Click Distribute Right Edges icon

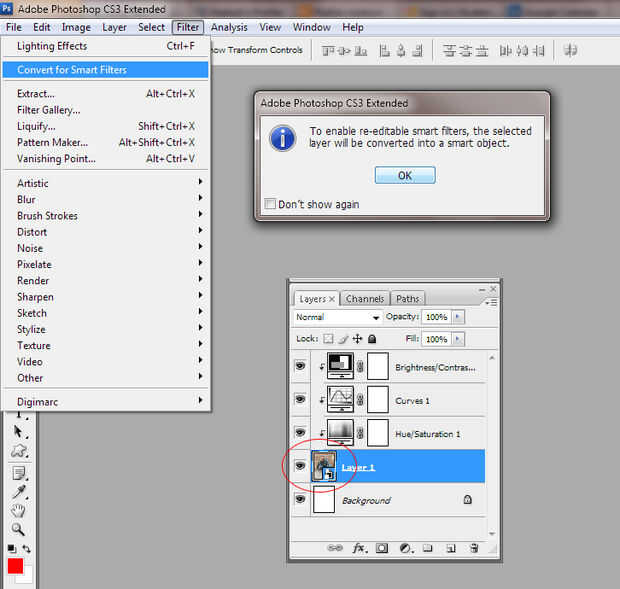[x=538, y=51]
